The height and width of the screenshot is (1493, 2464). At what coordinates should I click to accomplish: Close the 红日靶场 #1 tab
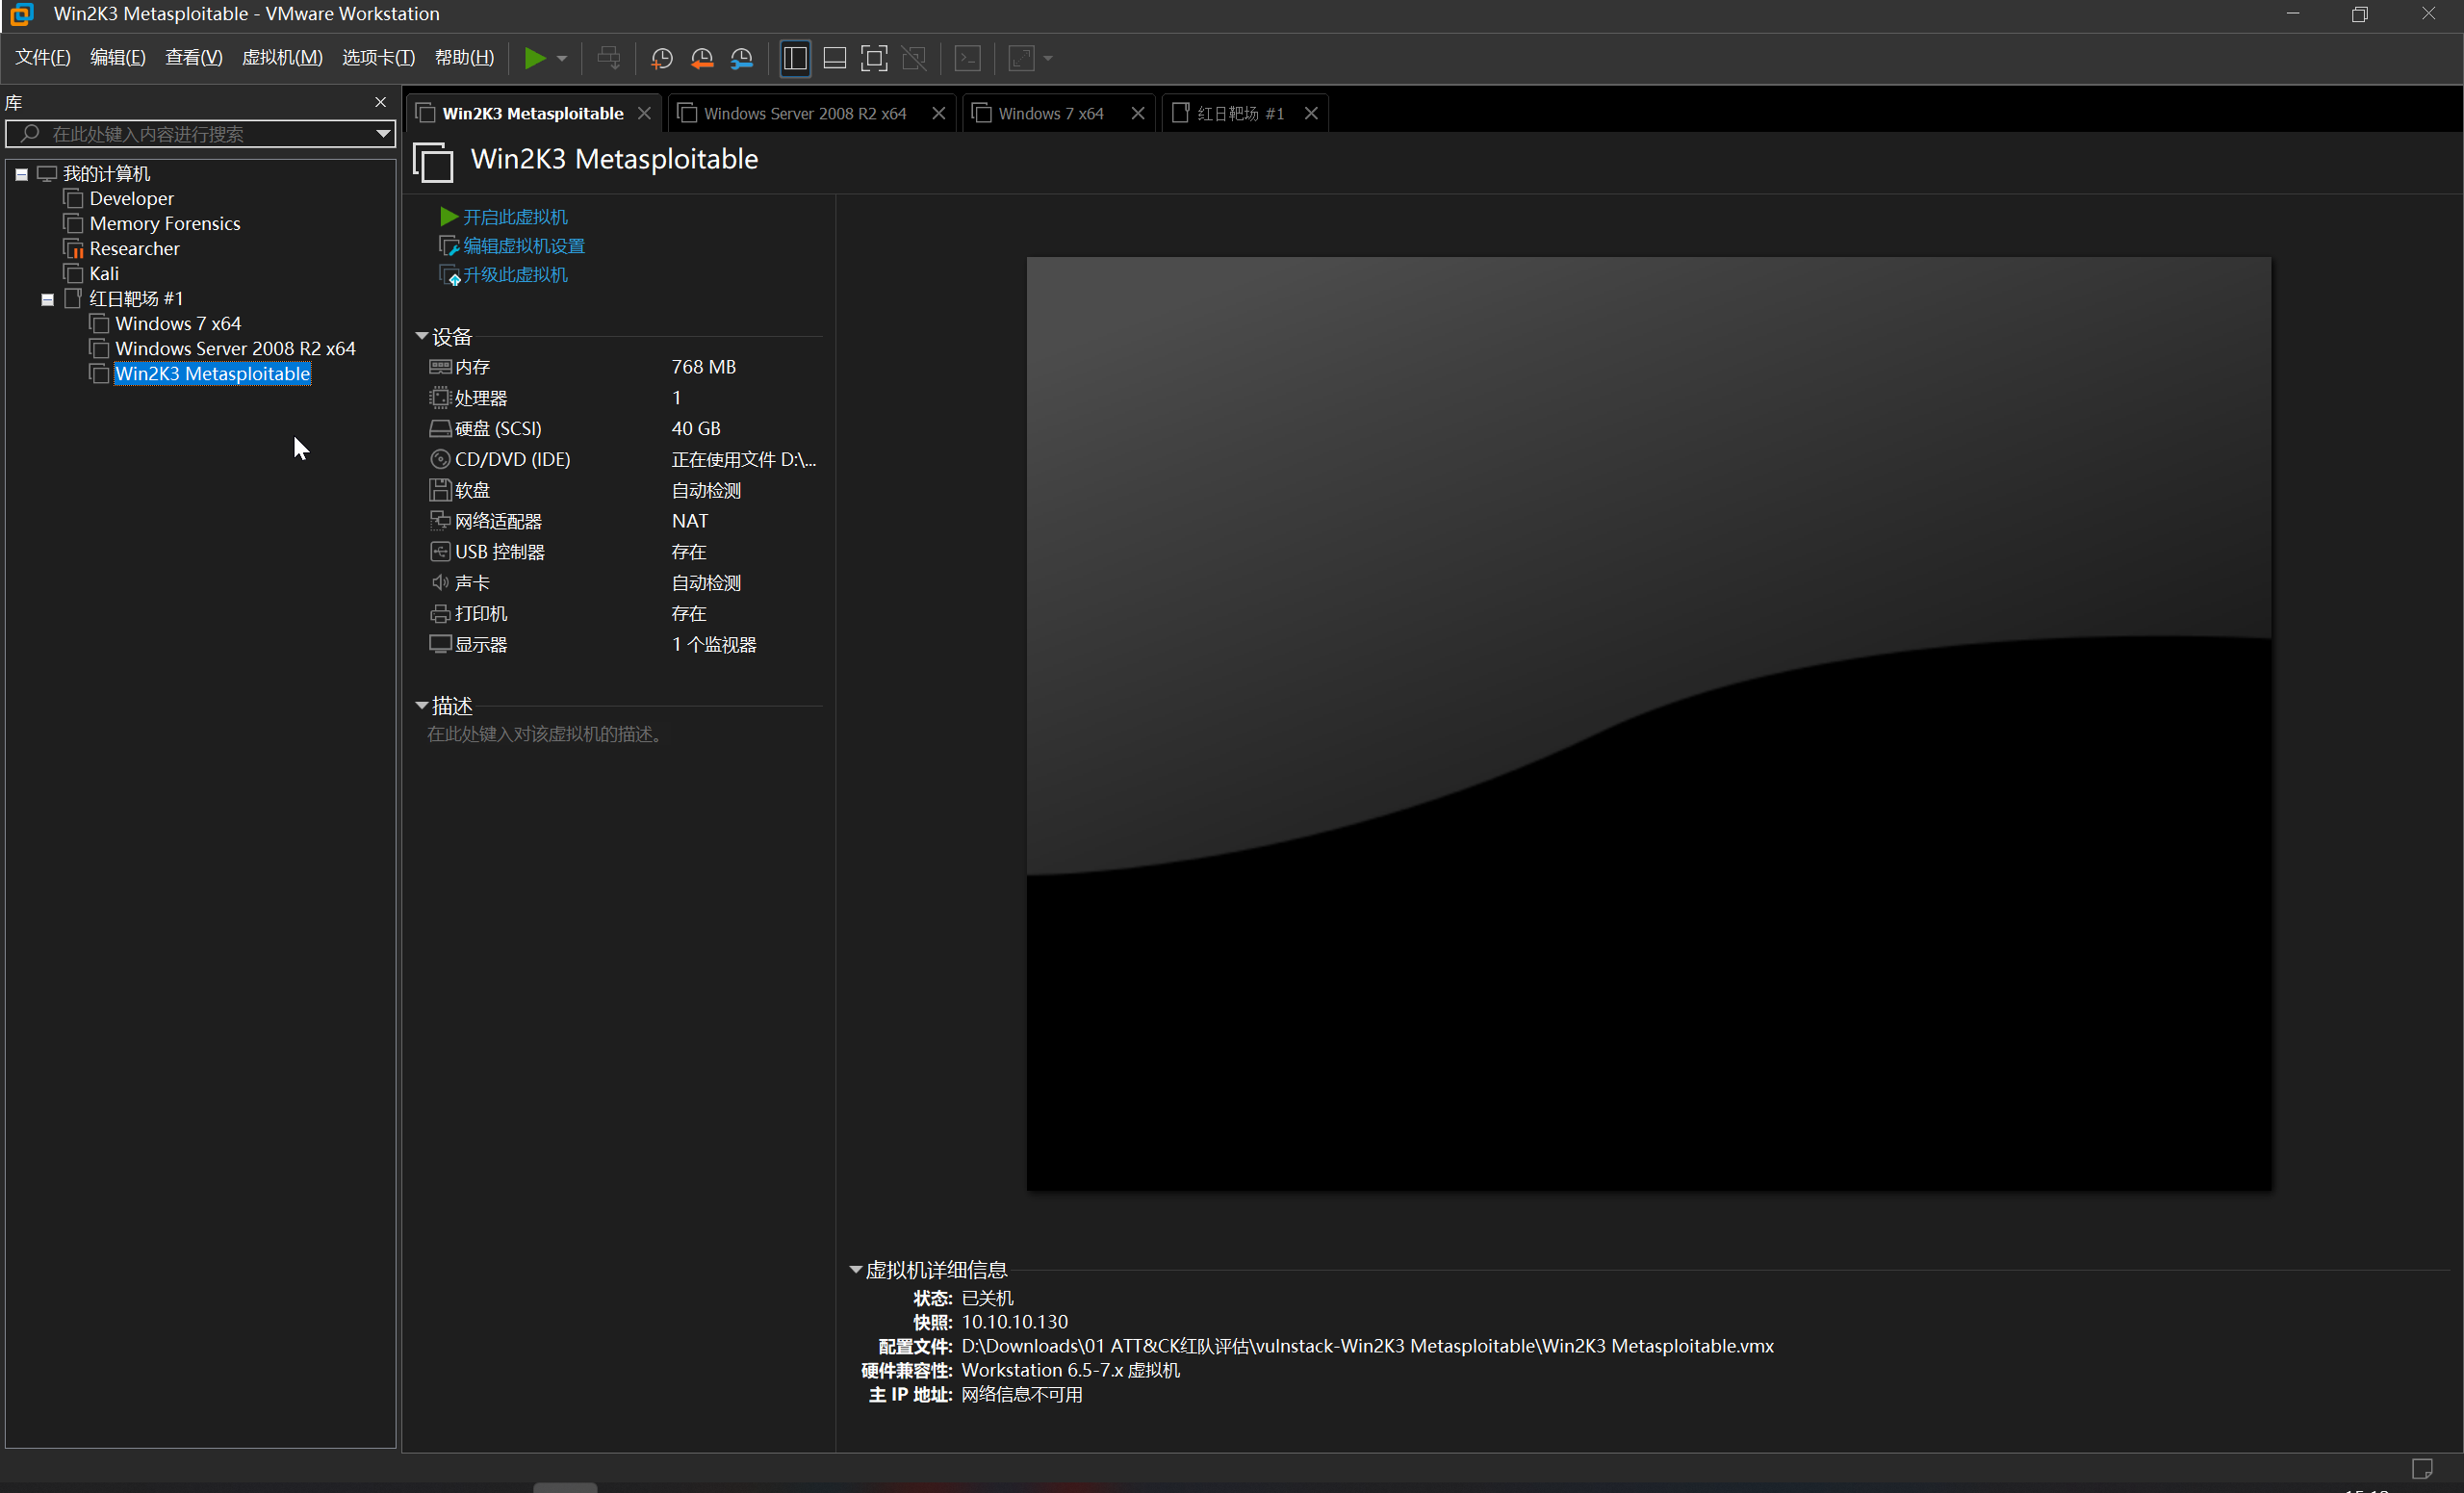pyautogui.click(x=1311, y=114)
